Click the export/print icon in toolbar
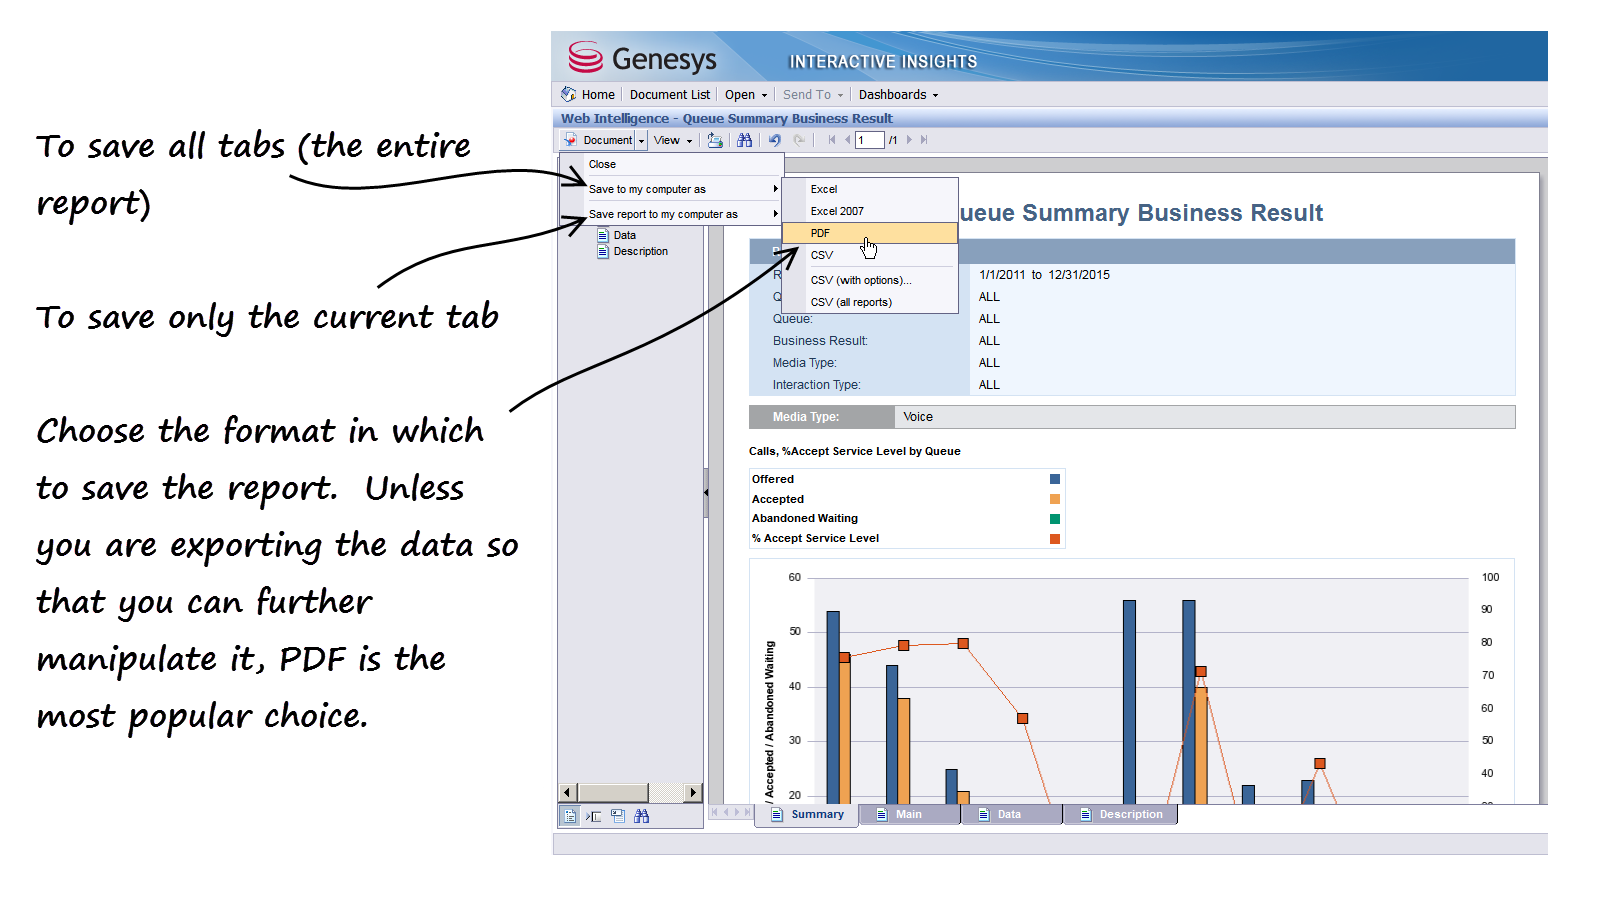 coord(715,141)
